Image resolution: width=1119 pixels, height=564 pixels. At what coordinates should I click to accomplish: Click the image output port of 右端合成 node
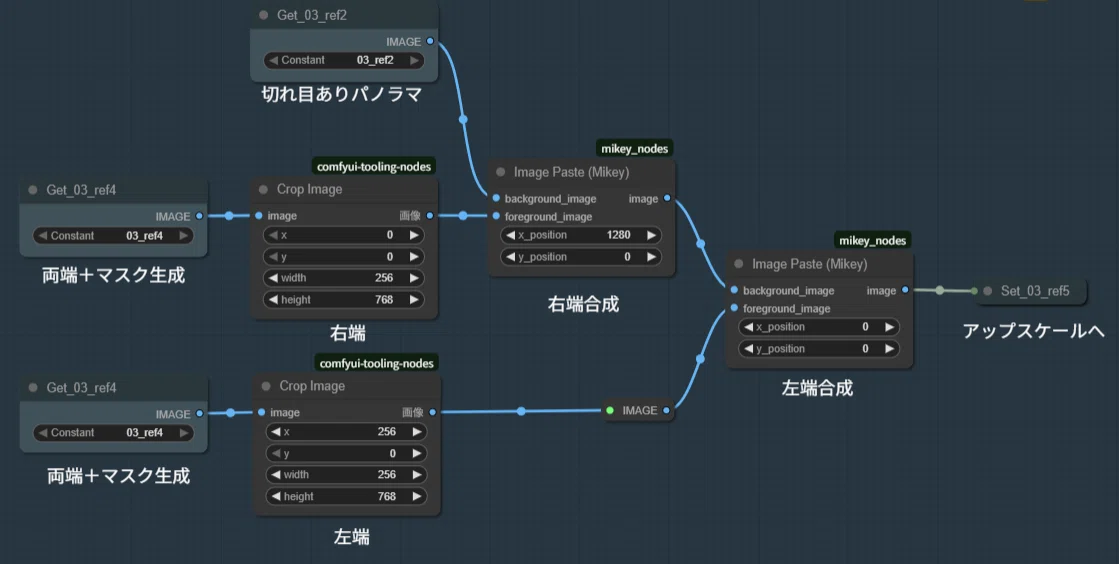pos(667,198)
